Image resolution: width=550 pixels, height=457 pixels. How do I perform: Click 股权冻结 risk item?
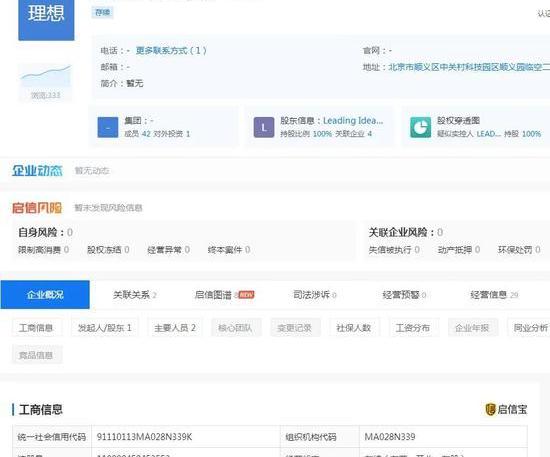tap(108, 250)
